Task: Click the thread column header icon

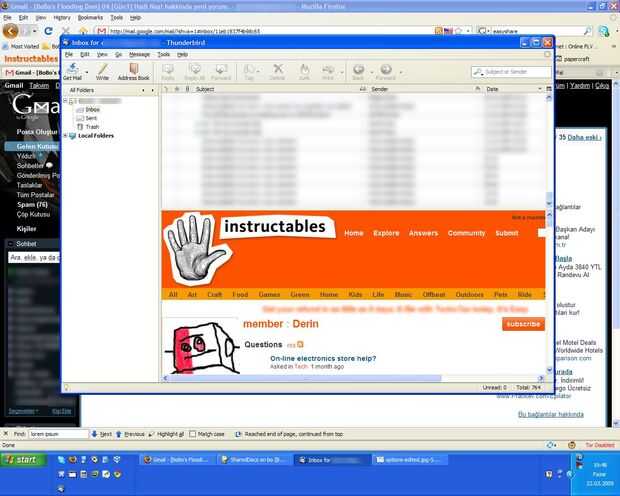Action: [x=166, y=89]
